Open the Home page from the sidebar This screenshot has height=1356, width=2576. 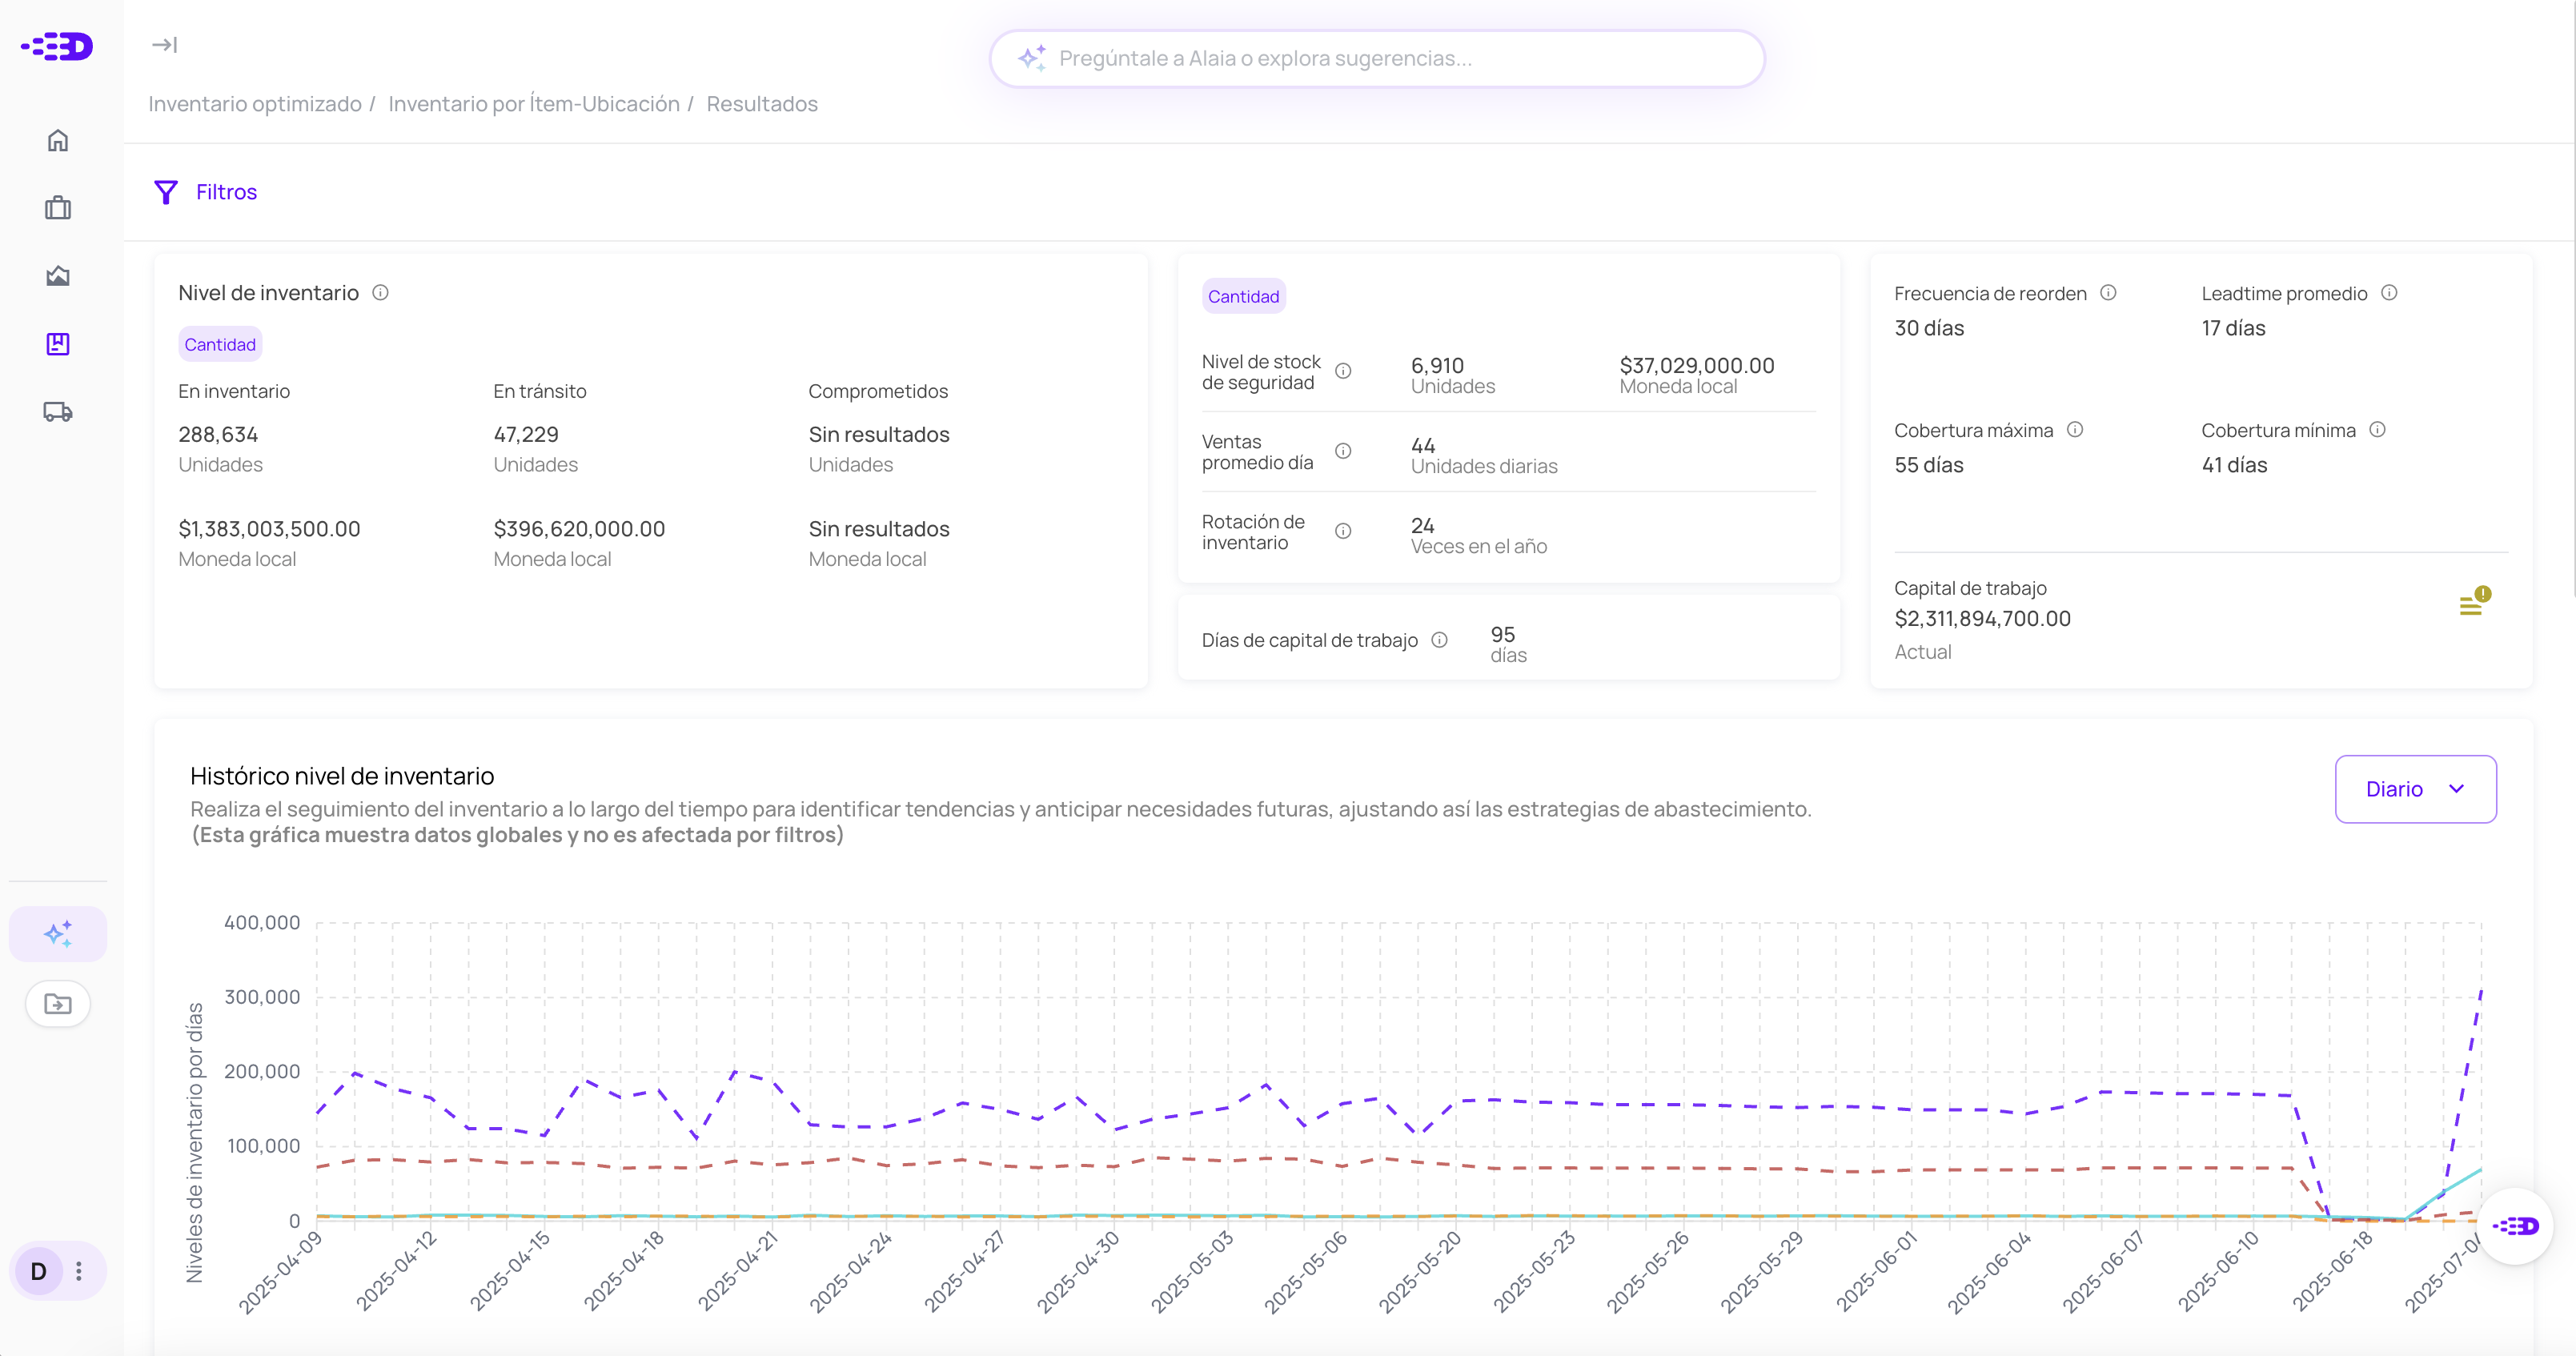[x=58, y=140]
